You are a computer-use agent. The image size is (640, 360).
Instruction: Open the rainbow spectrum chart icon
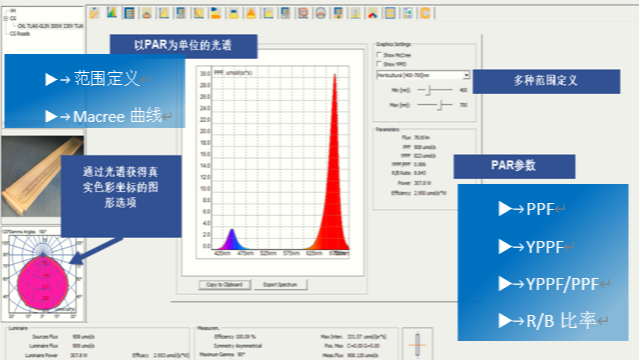(112, 13)
